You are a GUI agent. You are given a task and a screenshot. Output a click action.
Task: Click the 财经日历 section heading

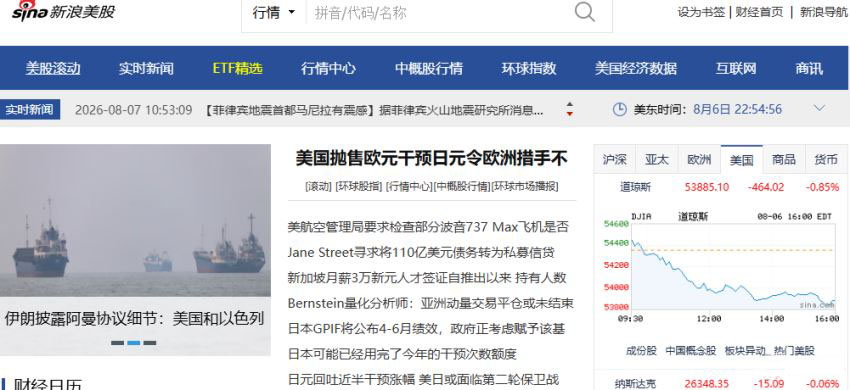47,384
